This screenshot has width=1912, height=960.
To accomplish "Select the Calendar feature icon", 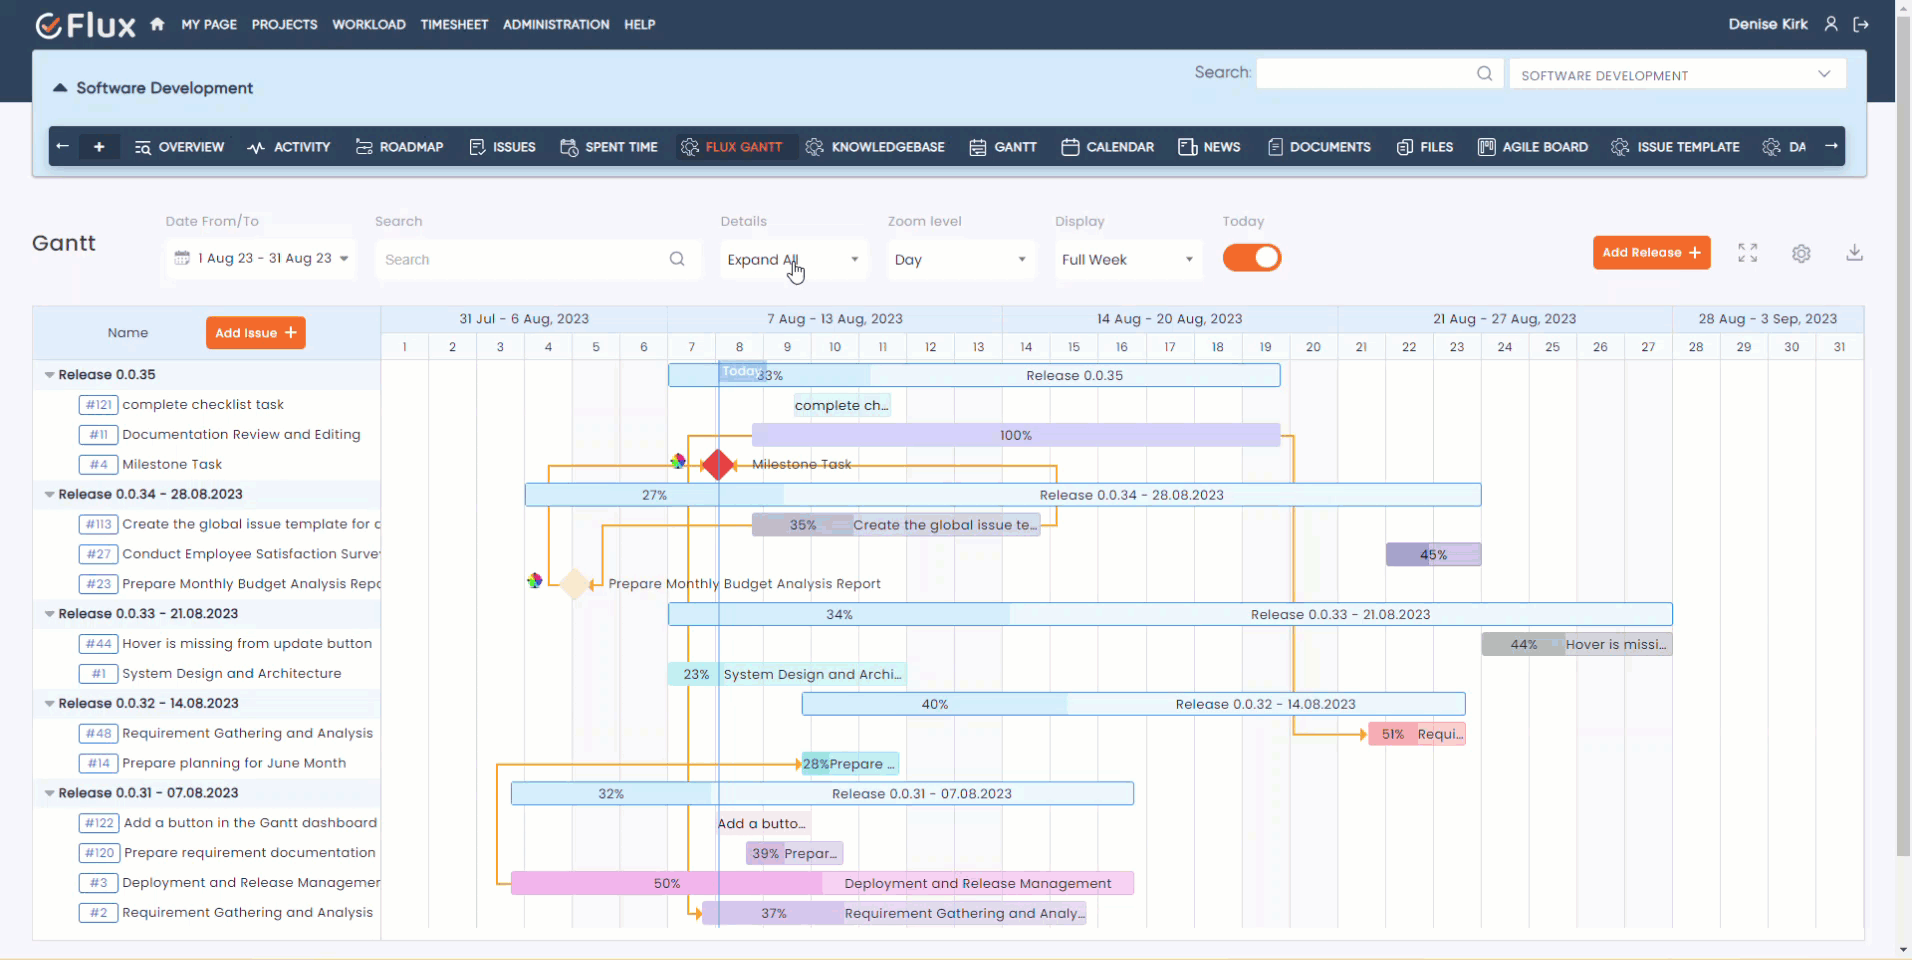I will pyautogui.click(x=1069, y=147).
